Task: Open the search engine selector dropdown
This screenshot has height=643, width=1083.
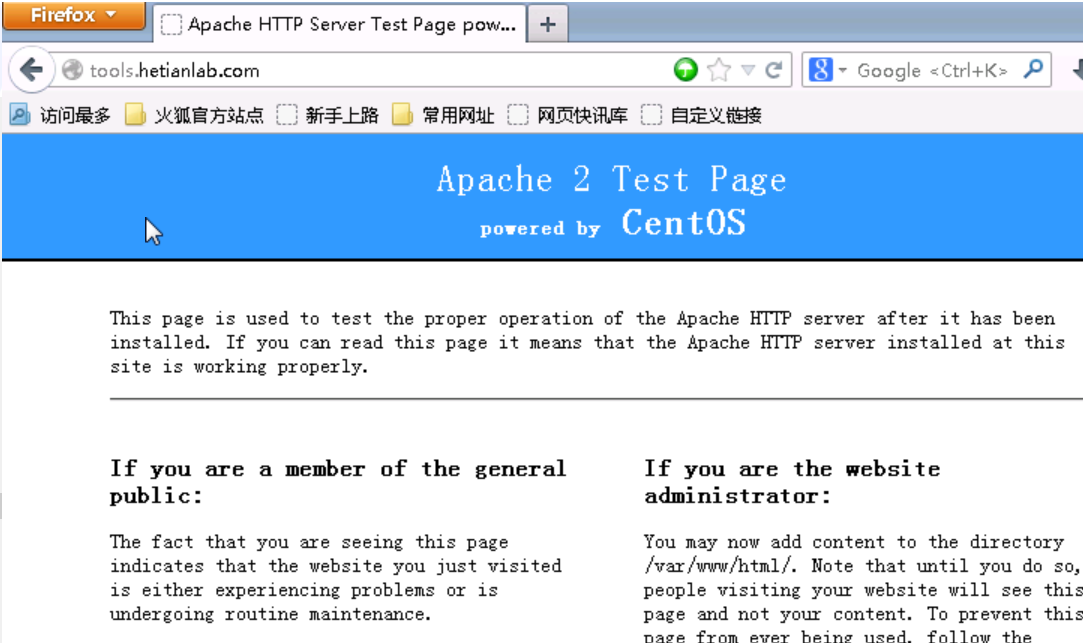Action: click(x=827, y=70)
